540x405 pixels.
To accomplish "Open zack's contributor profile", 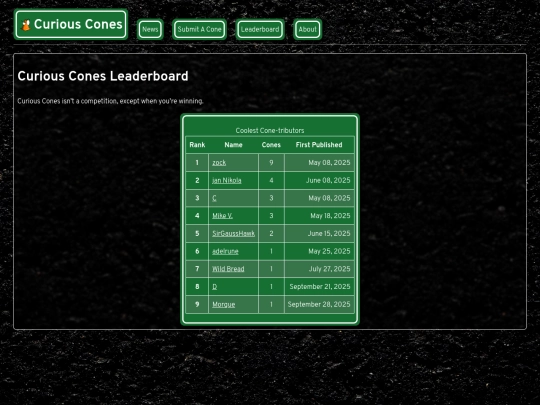I will [219, 163].
